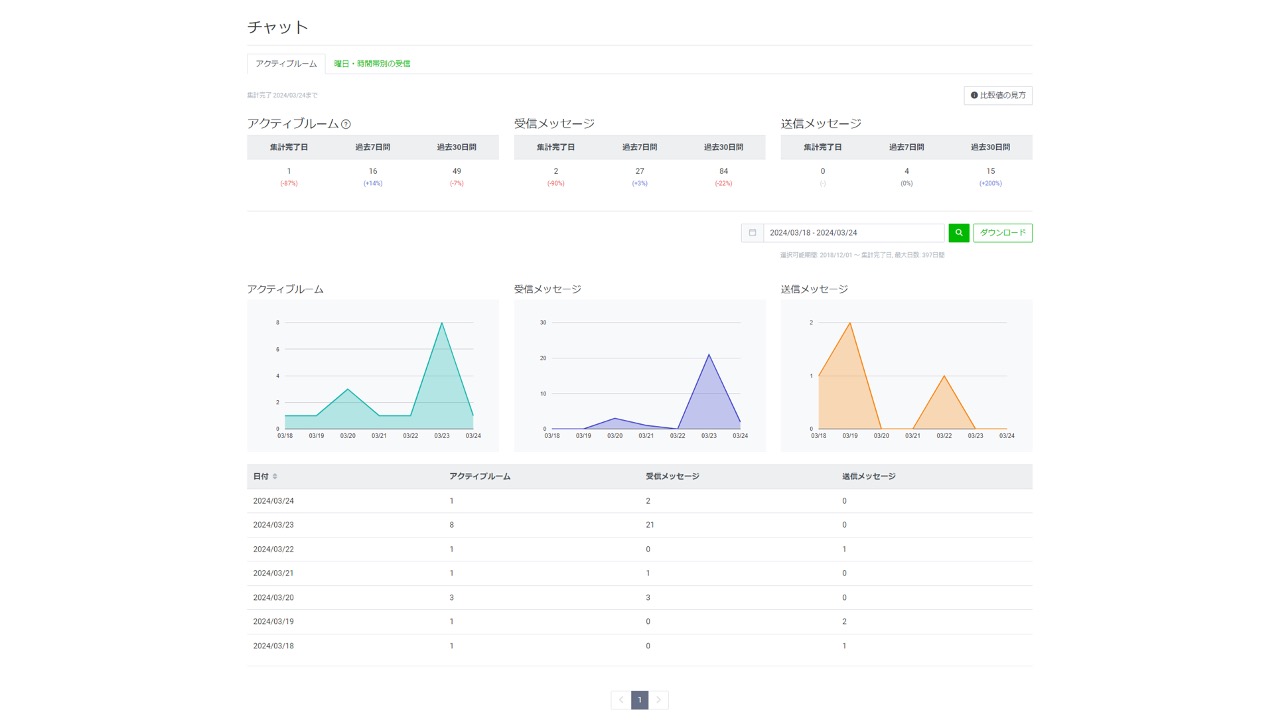Viewport: 1280px width, 720px height.
Task: Go to the previous page arrow
Action: click(621, 700)
